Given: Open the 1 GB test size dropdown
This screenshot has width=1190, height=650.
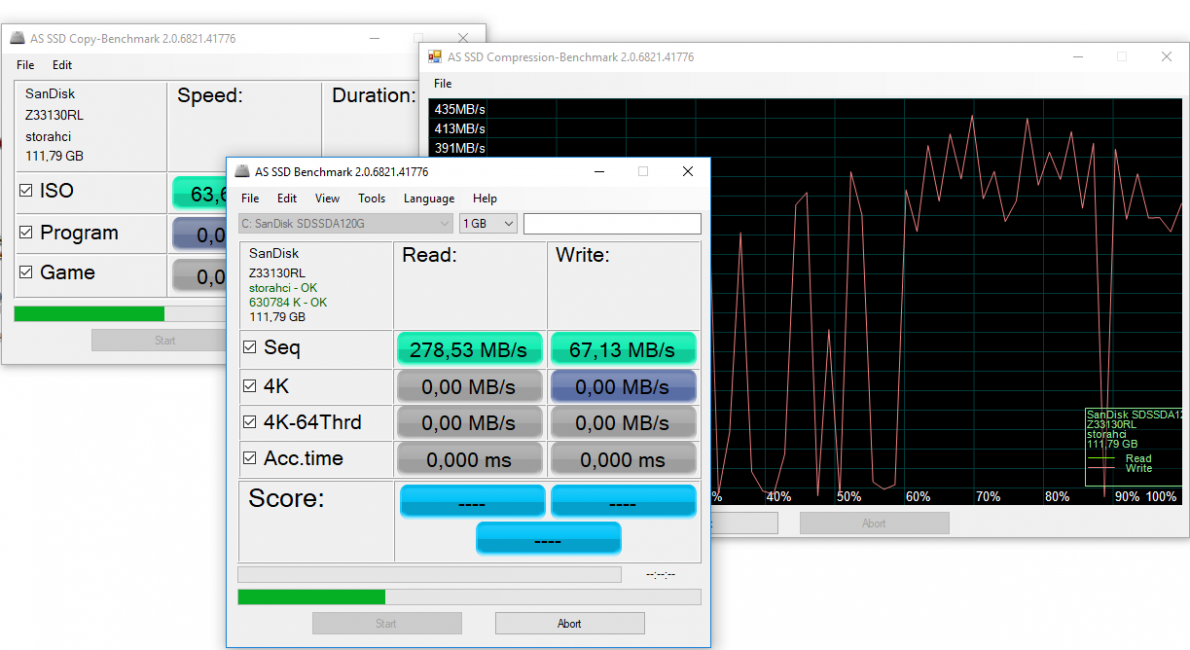Looking at the screenshot, I should click(x=488, y=223).
